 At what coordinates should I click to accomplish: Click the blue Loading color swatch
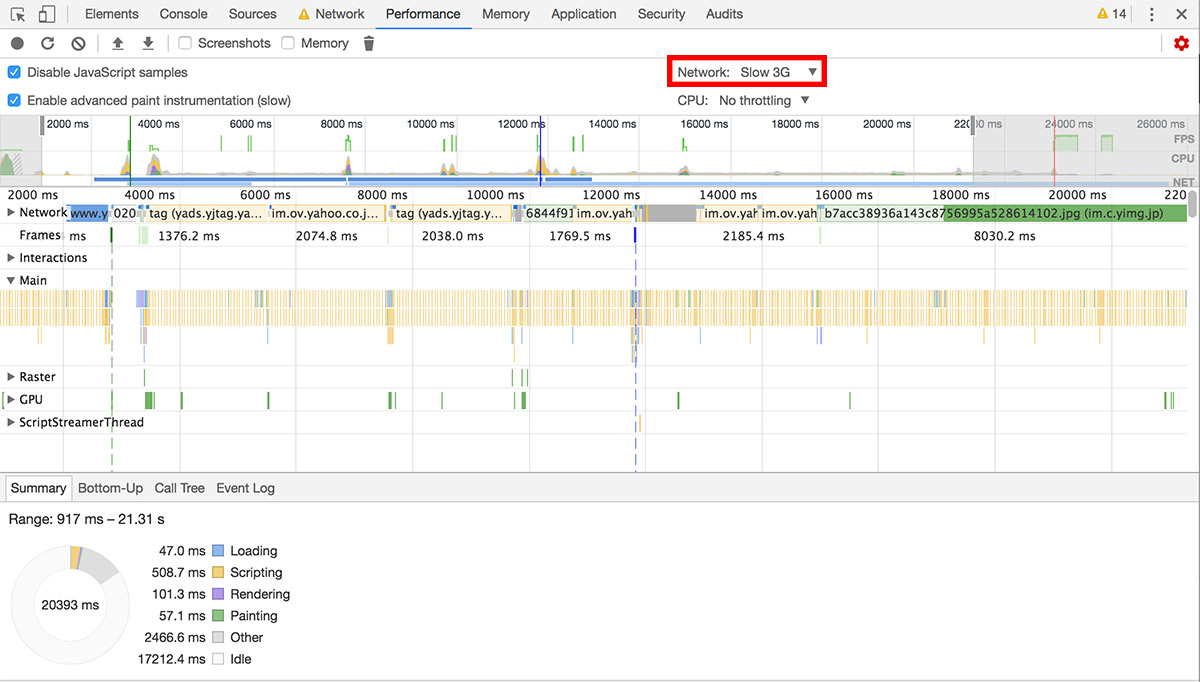(x=217, y=551)
